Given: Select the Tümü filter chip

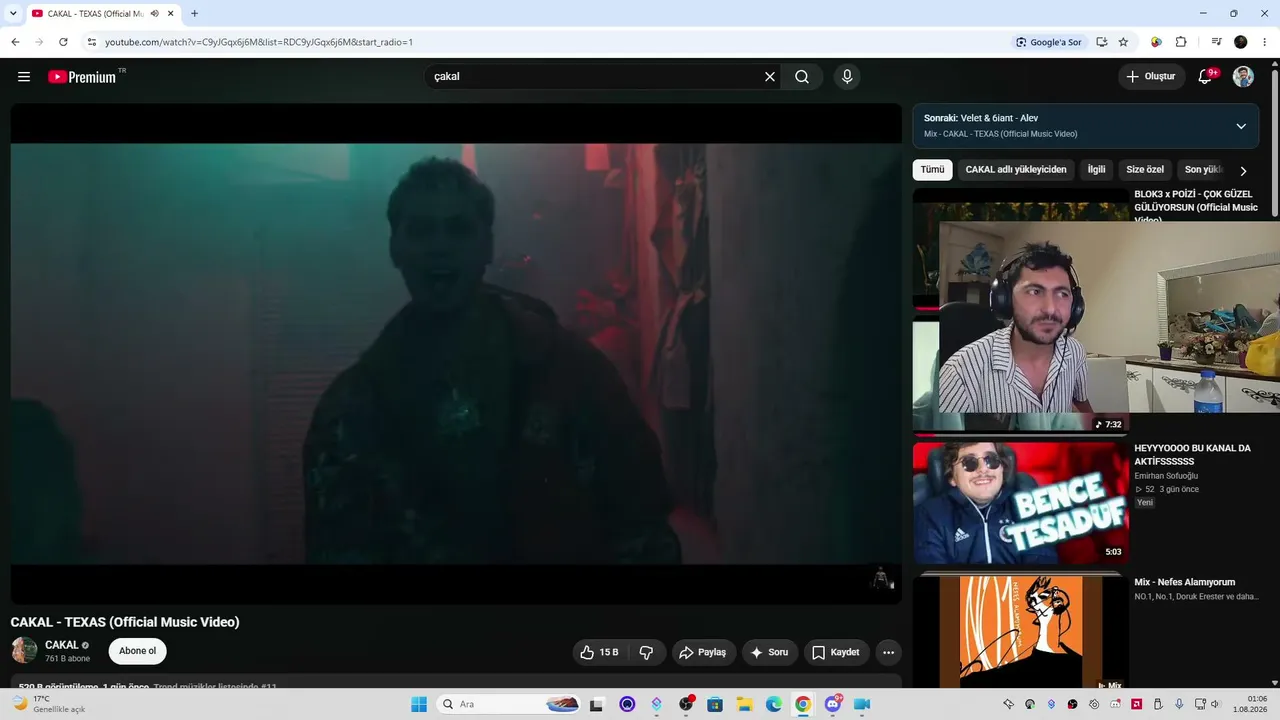Looking at the screenshot, I should [x=932, y=170].
